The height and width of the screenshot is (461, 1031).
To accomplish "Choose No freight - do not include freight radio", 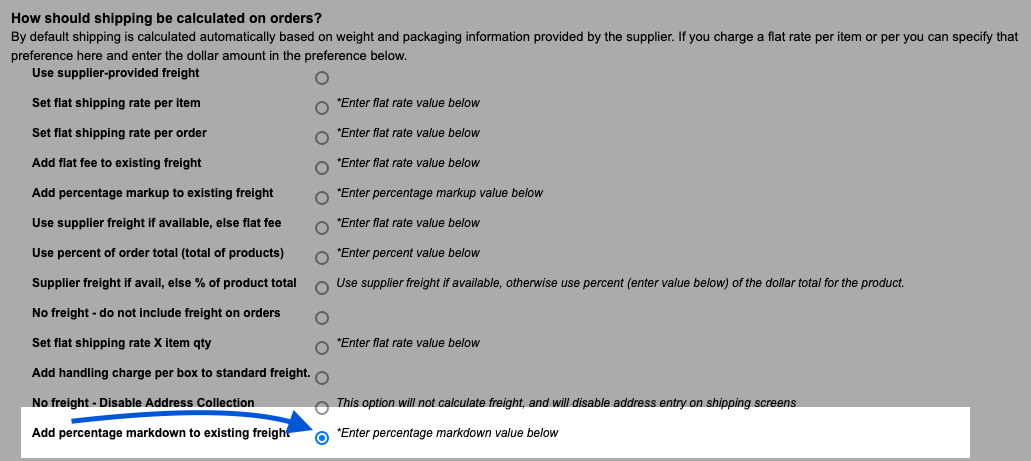I will click(322, 318).
